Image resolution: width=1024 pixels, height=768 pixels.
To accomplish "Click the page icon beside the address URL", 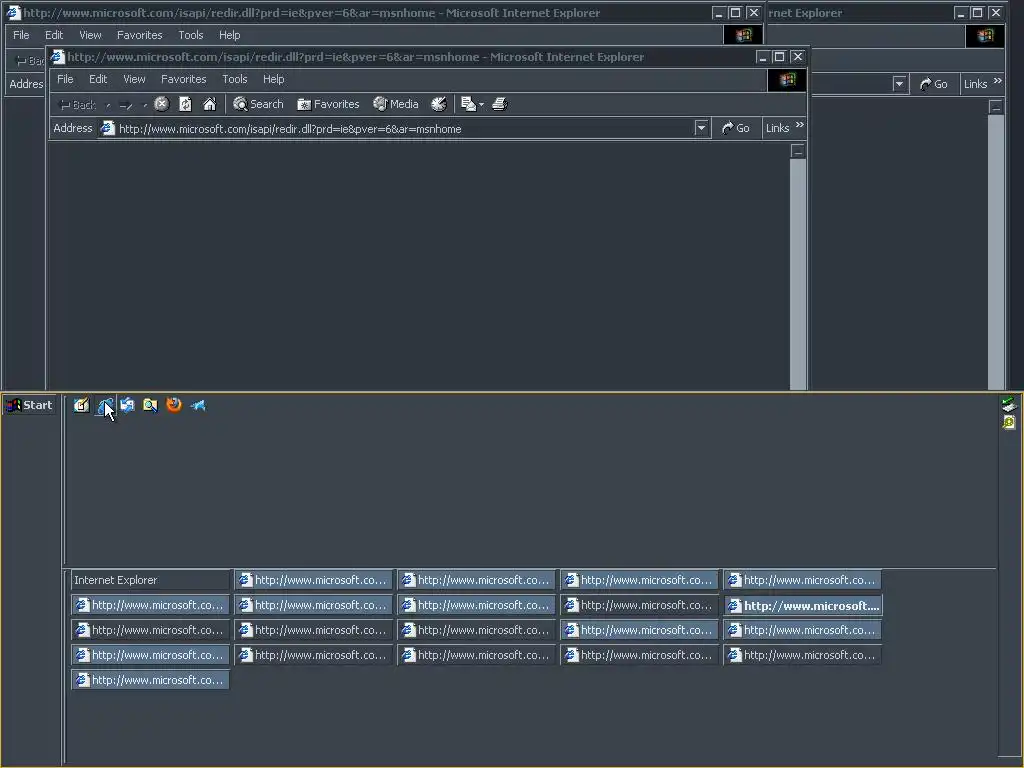I will point(107,129).
